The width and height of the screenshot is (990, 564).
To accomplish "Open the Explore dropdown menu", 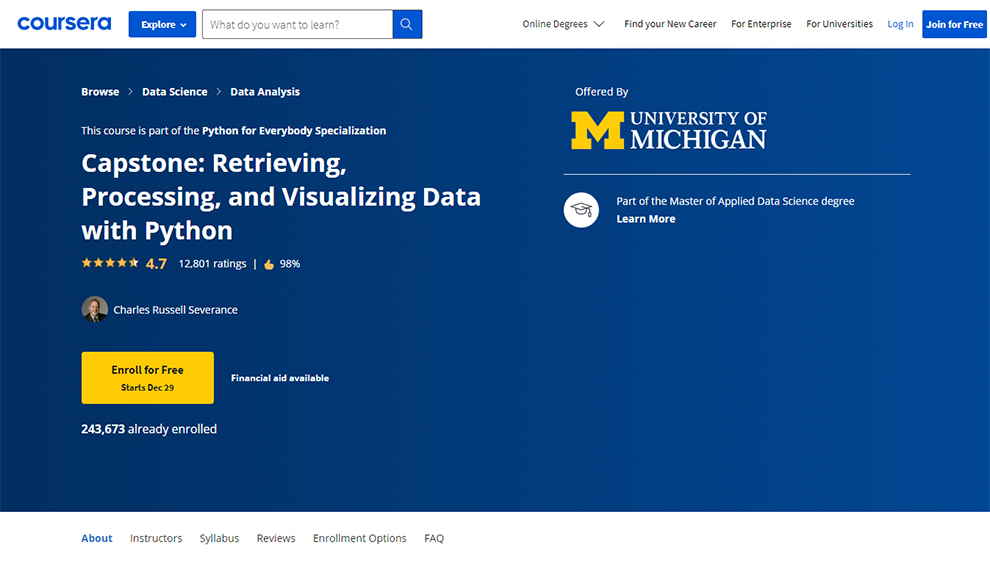I will coord(162,24).
